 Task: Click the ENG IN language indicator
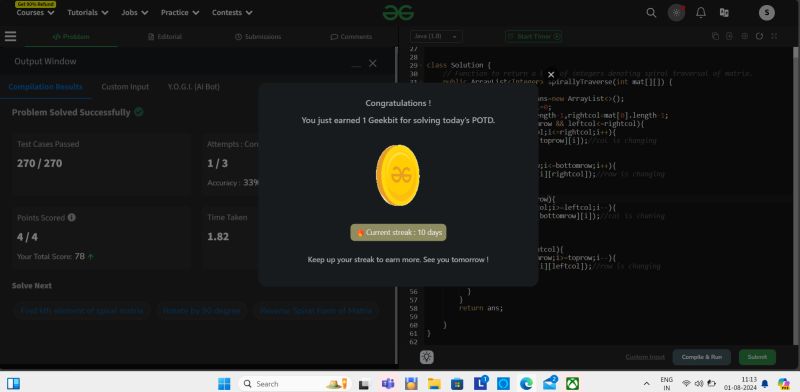click(x=666, y=383)
